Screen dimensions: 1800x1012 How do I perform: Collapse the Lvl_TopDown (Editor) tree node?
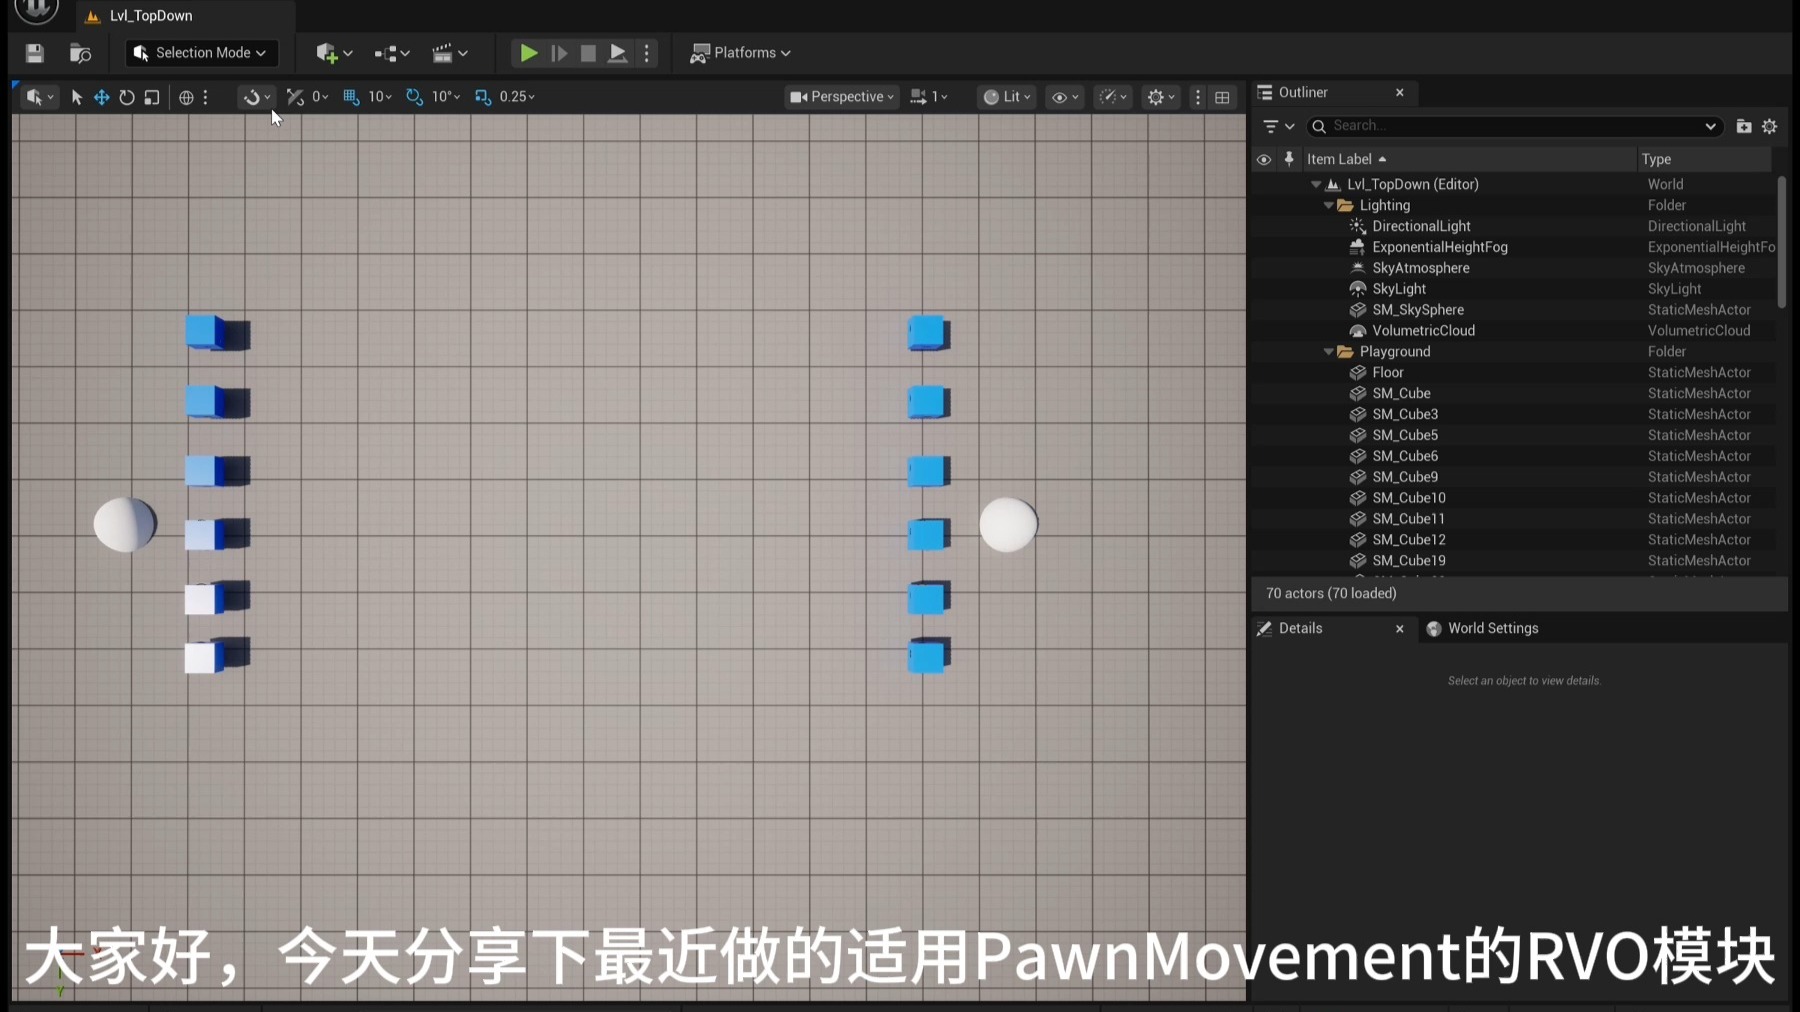(x=1316, y=185)
